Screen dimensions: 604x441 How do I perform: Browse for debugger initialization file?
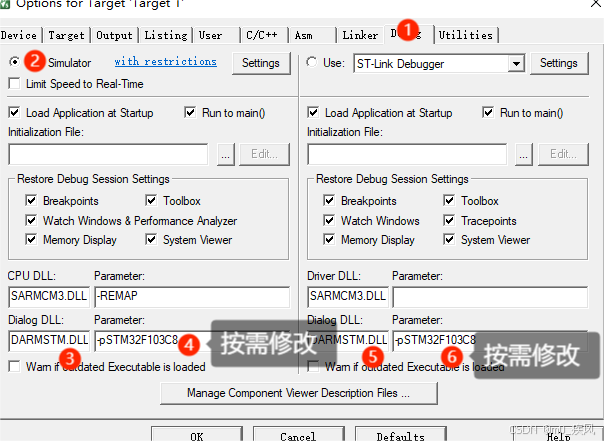(x=524, y=154)
